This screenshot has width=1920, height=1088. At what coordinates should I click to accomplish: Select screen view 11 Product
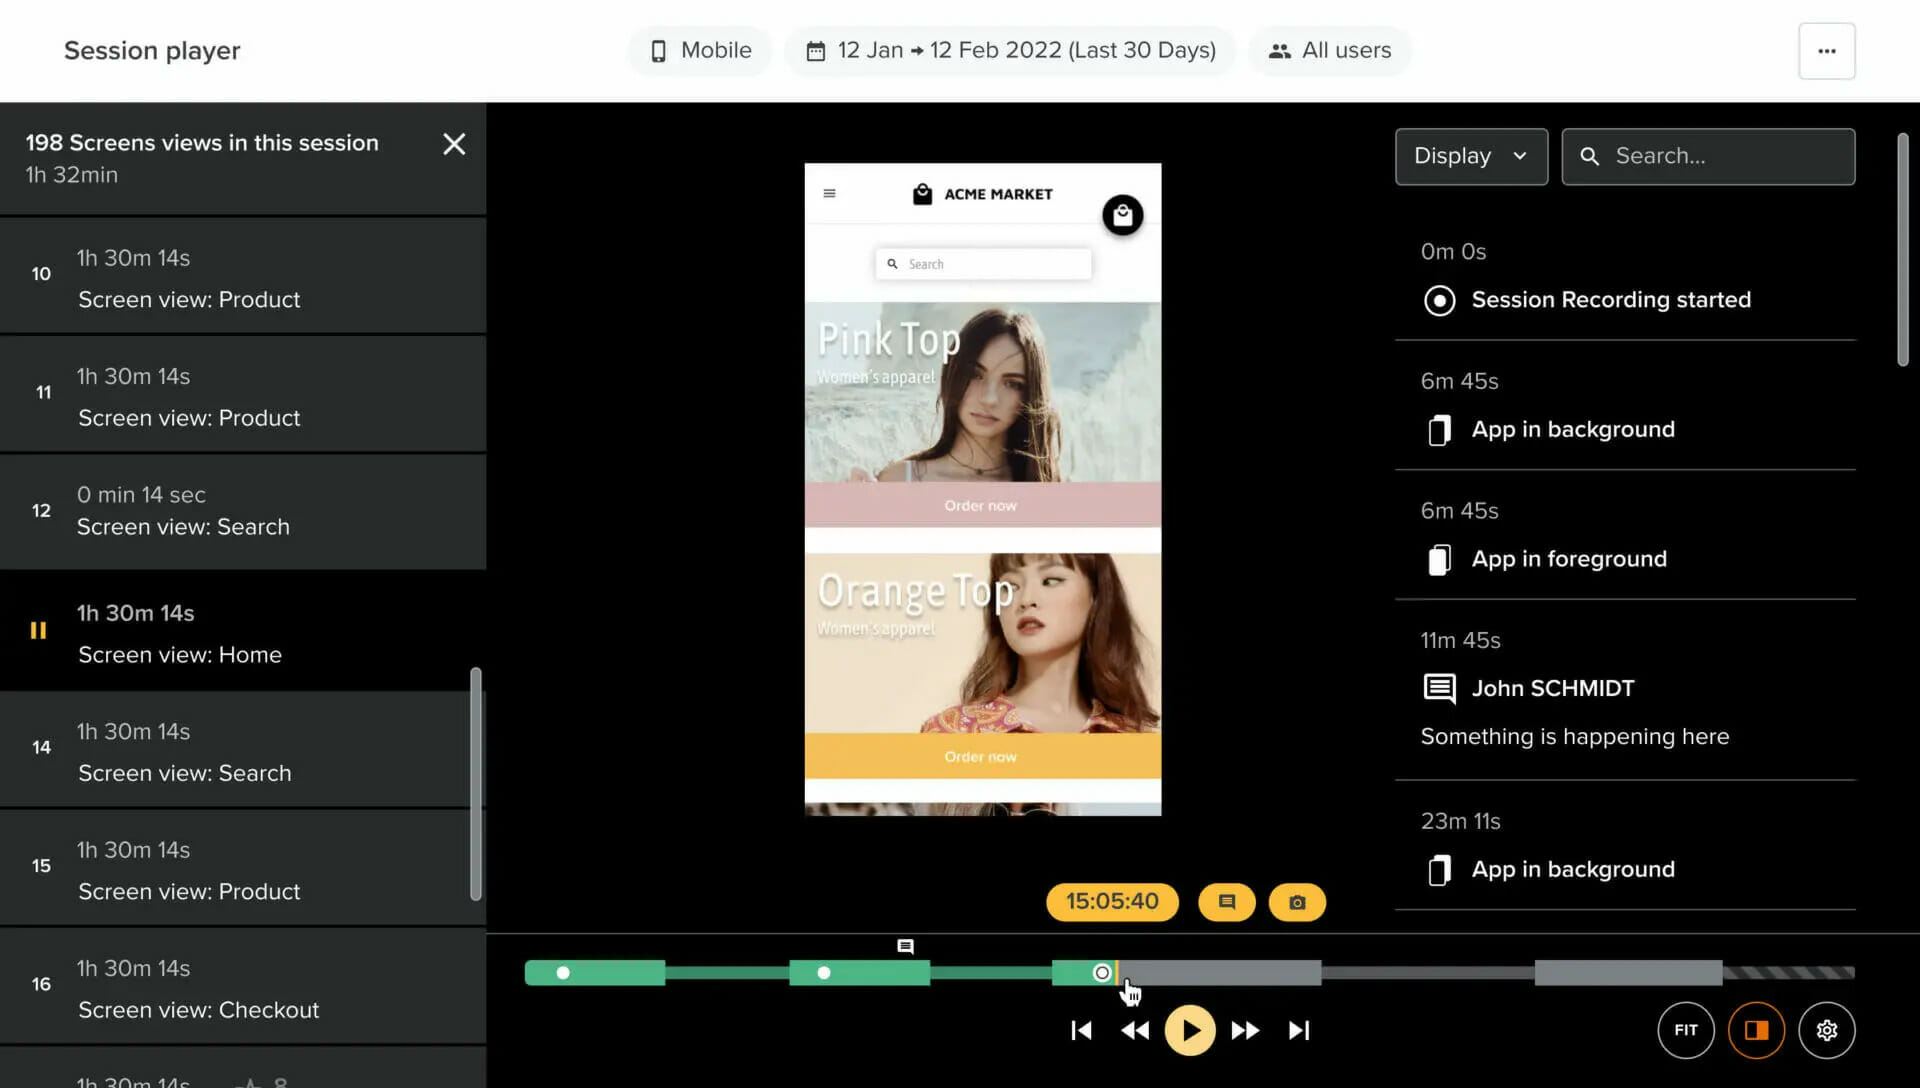(x=243, y=394)
